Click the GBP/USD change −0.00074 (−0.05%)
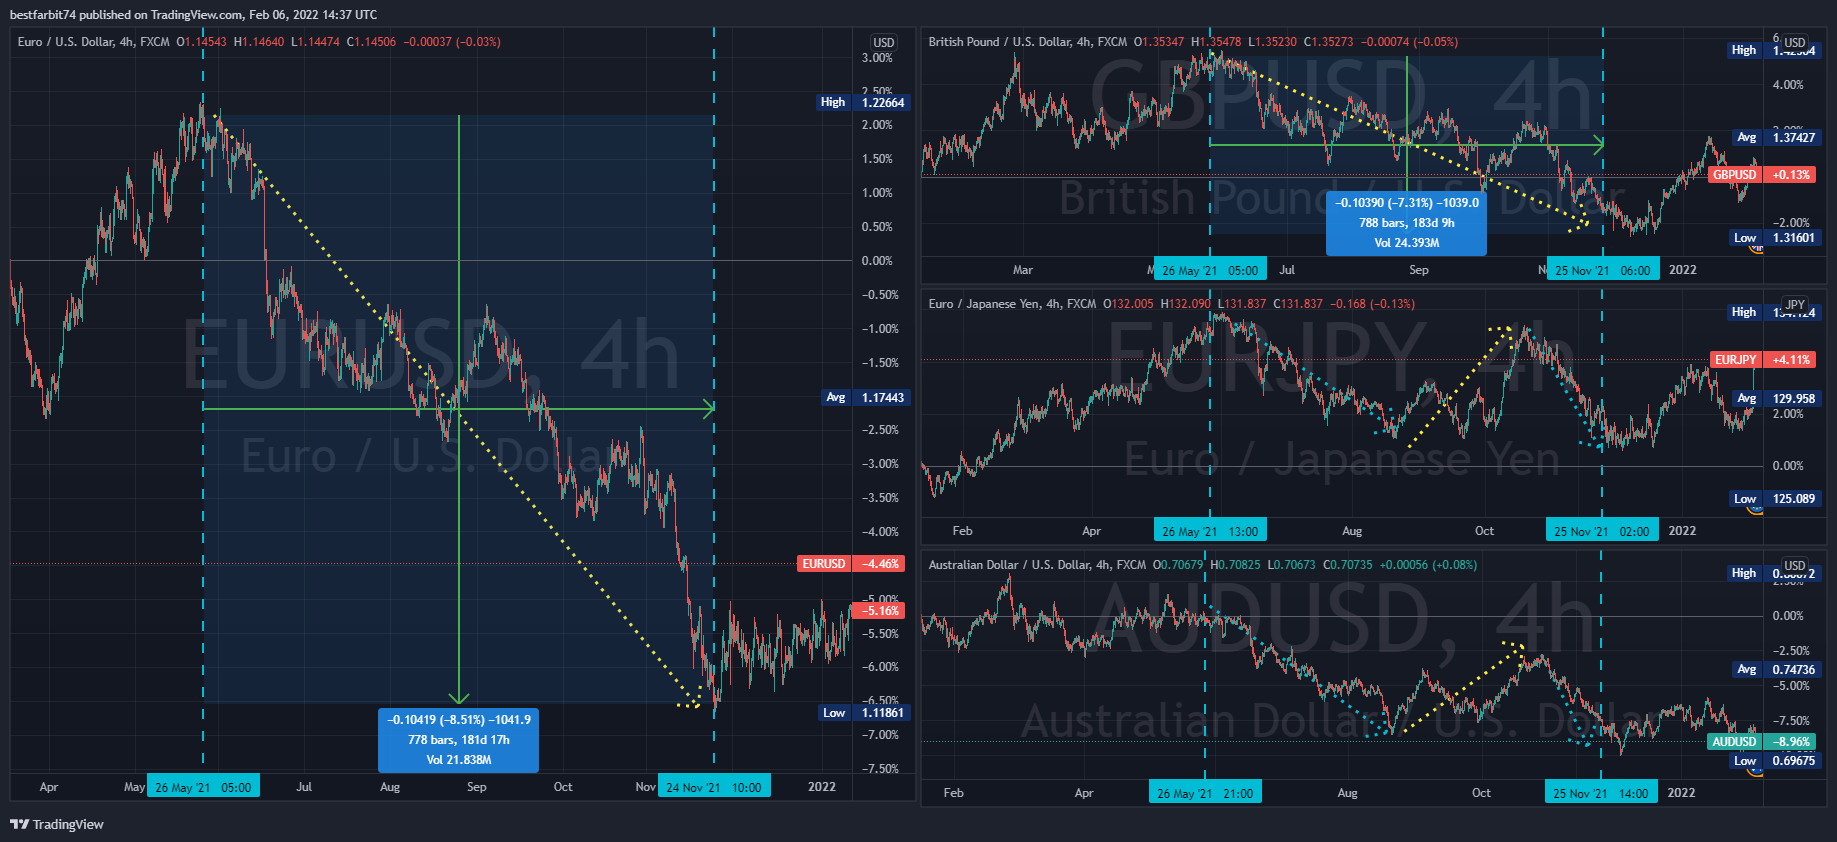The width and height of the screenshot is (1837, 842). (1409, 42)
